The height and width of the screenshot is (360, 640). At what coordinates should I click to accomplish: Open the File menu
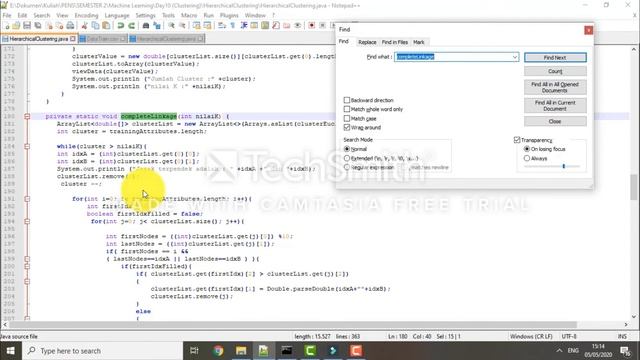tap(7, 15)
